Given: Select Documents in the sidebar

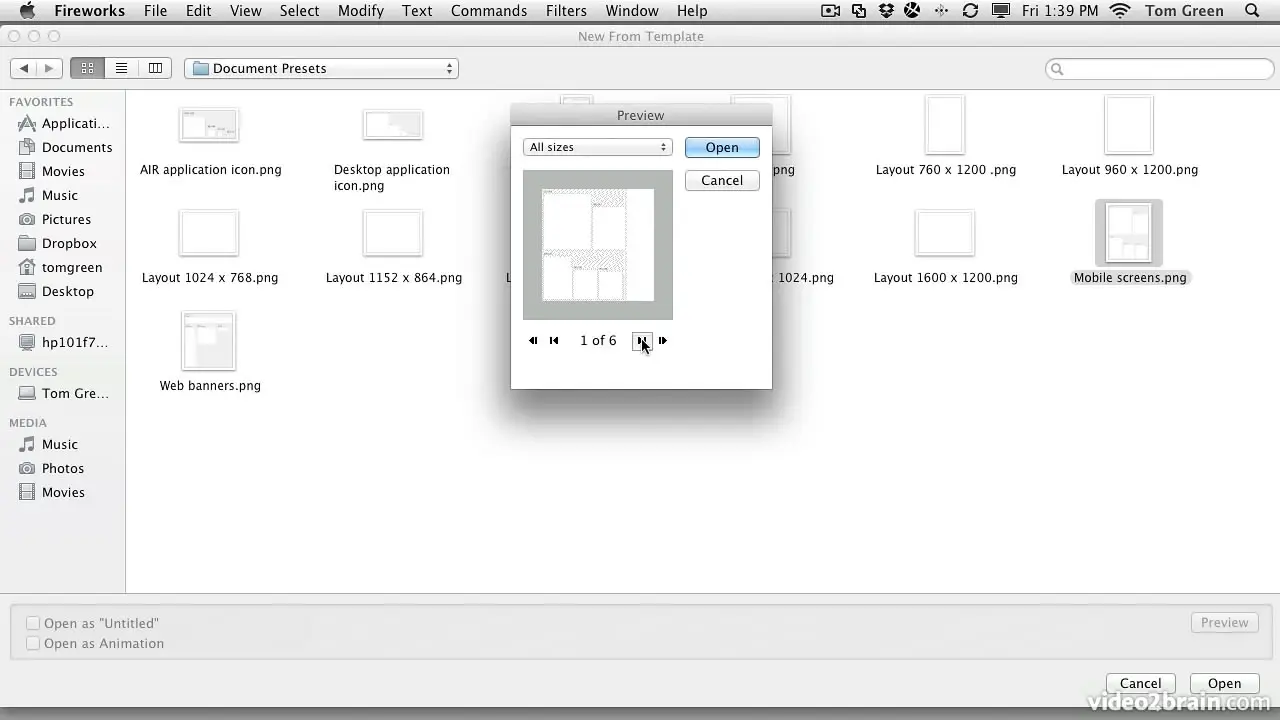Looking at the screenshot, I should coord(64,147).
